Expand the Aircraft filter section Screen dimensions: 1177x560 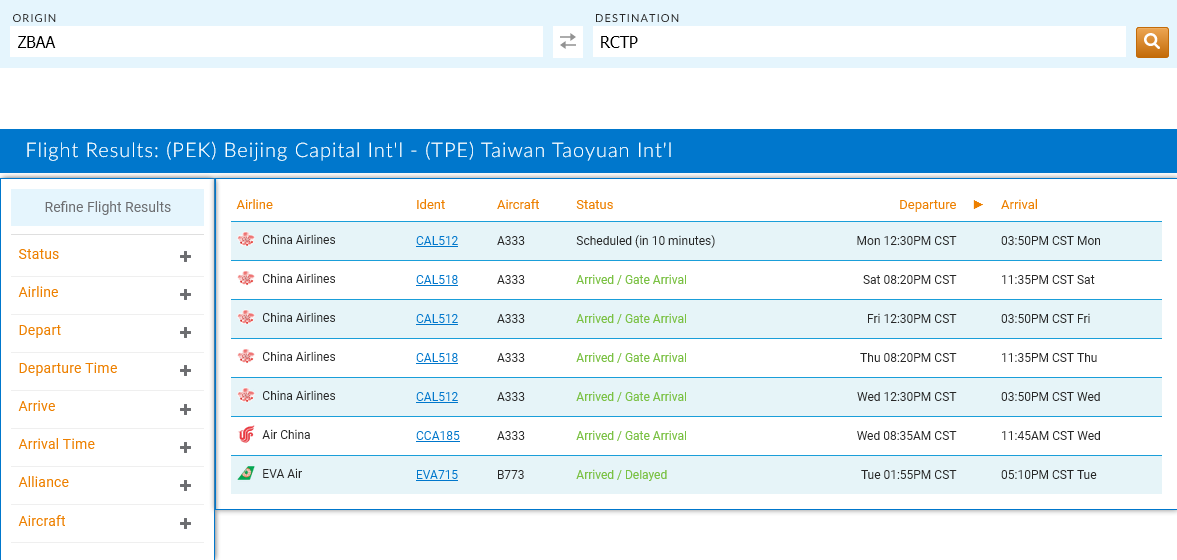(185, 523)
